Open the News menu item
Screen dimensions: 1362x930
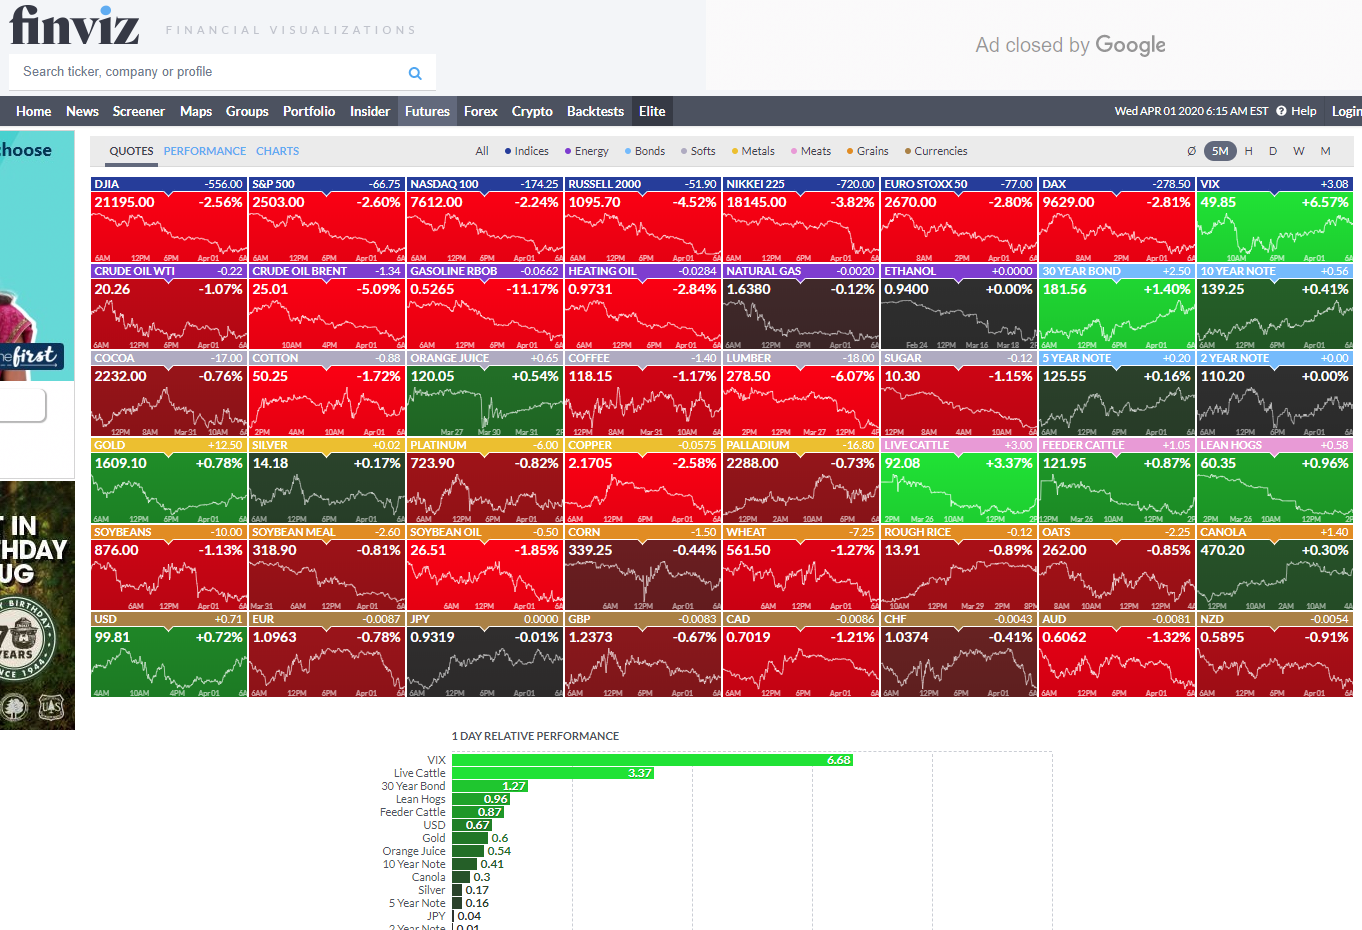(82, 111)
